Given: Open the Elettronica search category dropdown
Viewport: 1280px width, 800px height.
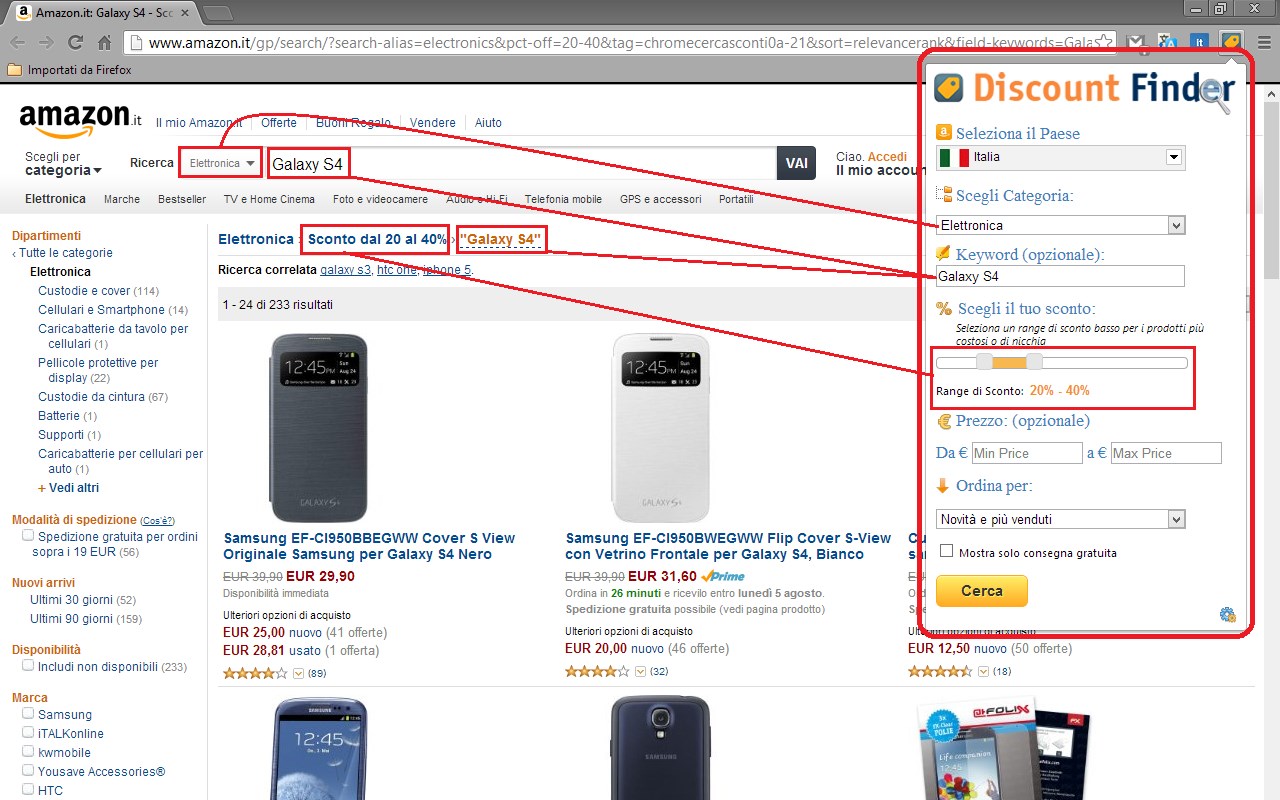Looking at the screenshot, I should (x=221, y=163).
